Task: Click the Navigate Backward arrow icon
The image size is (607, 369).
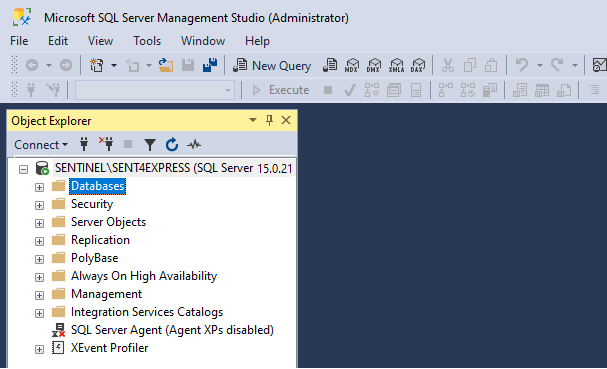Action: [x=32, y=65]
